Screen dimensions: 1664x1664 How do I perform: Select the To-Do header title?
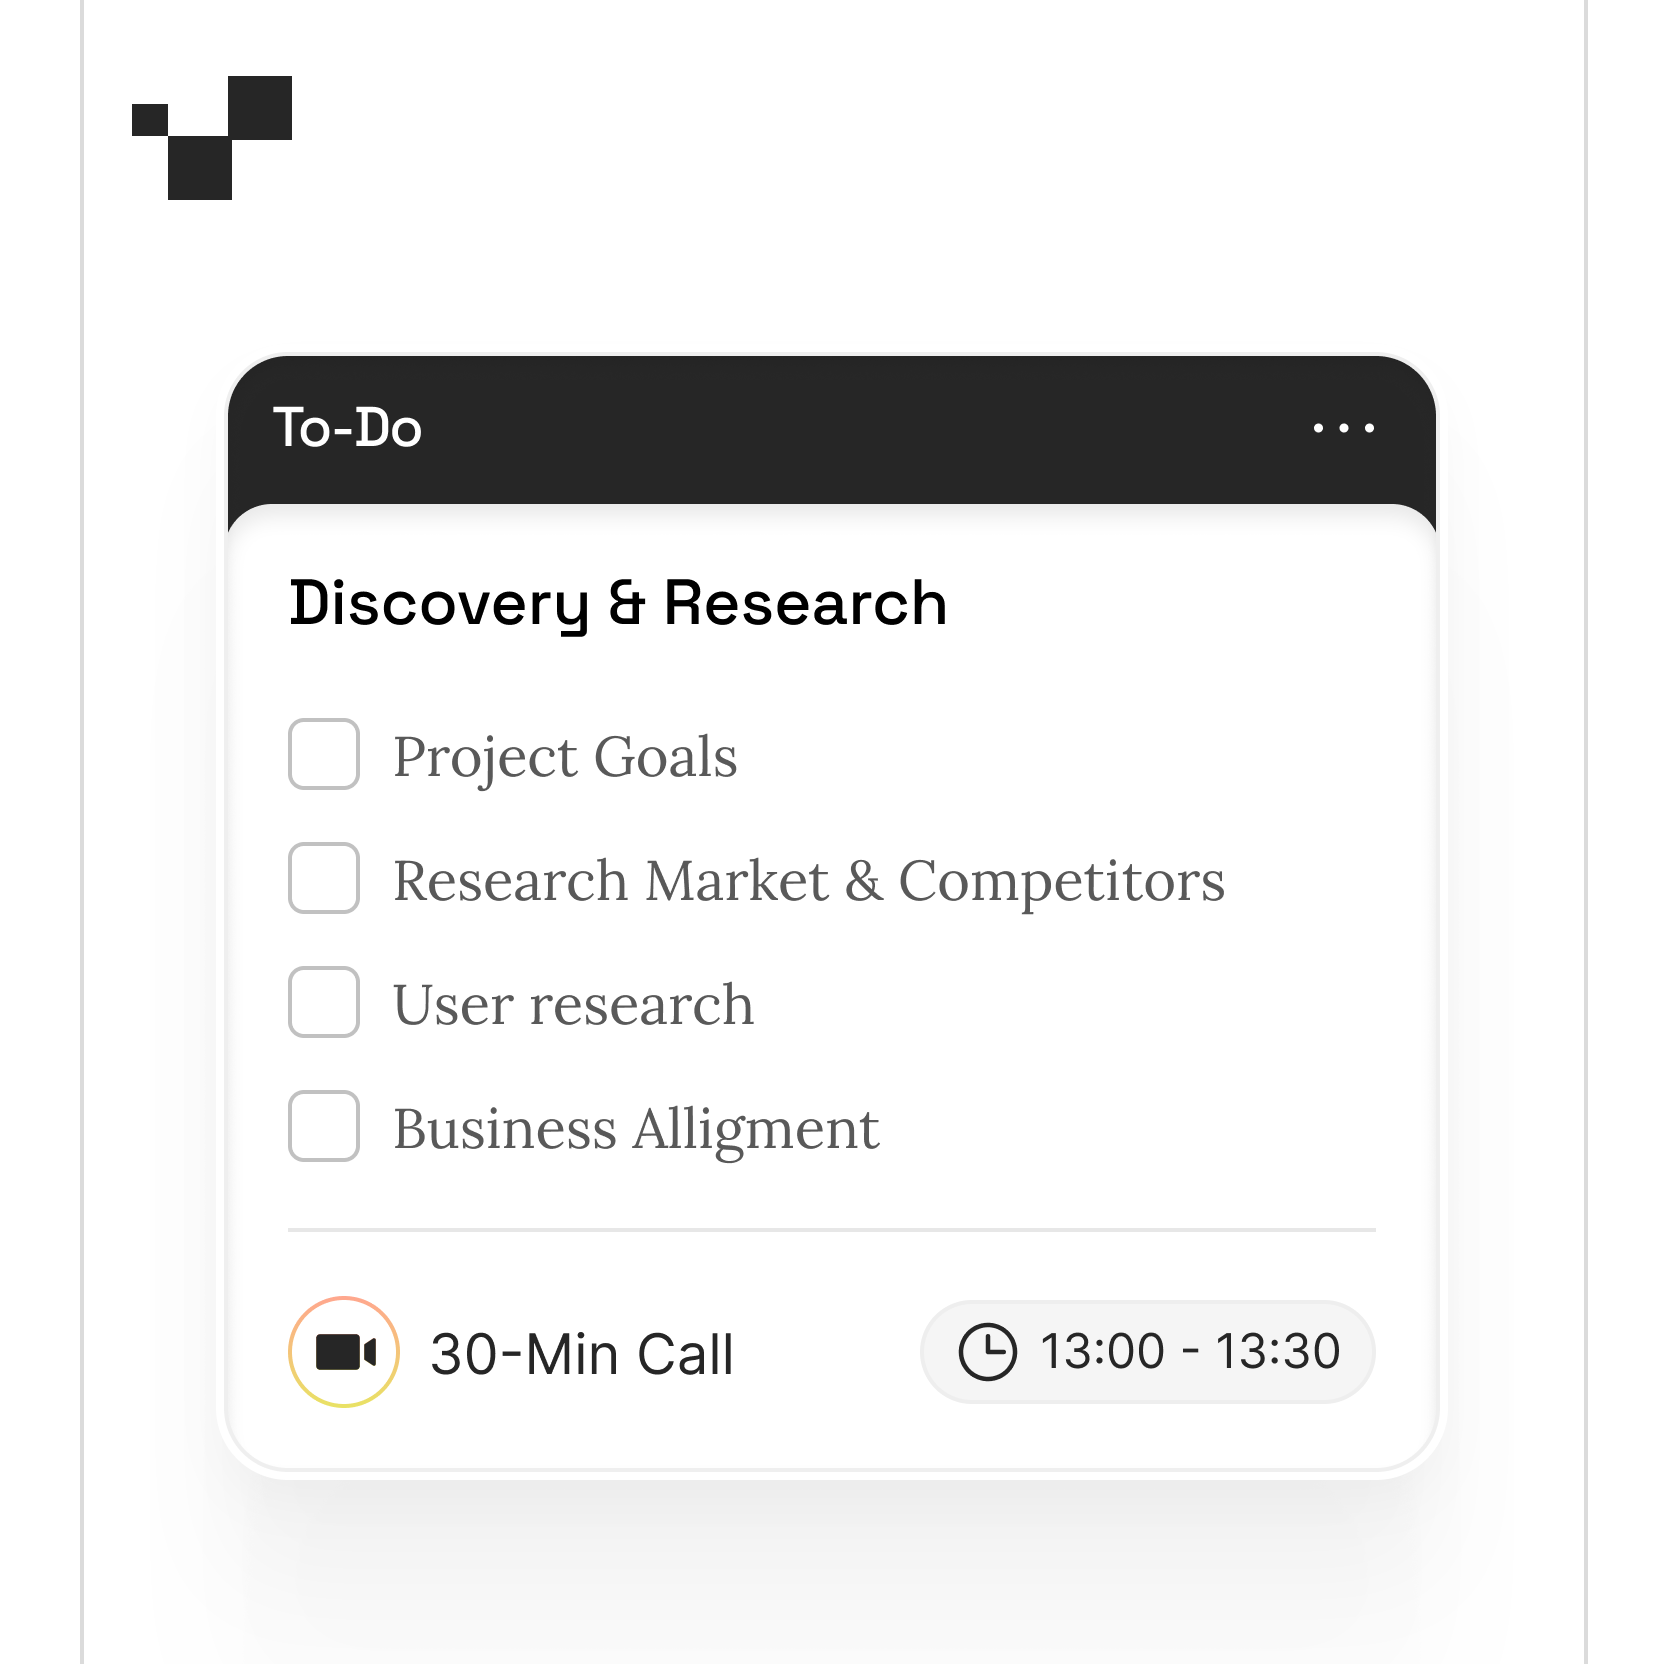tap(347, 428)
